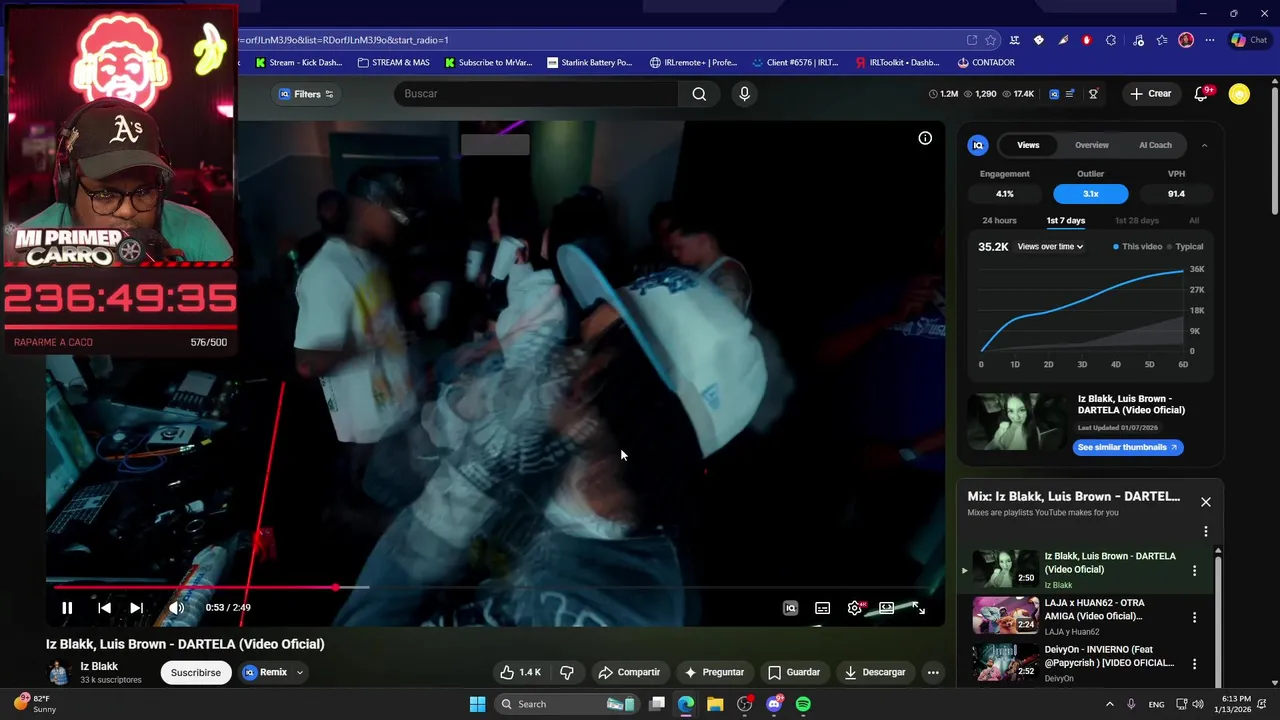The height and width of the screenshot is (720, 1280).
Task: Select the Outlier 3.1x metric
Action: click(x=1091, y=194)
